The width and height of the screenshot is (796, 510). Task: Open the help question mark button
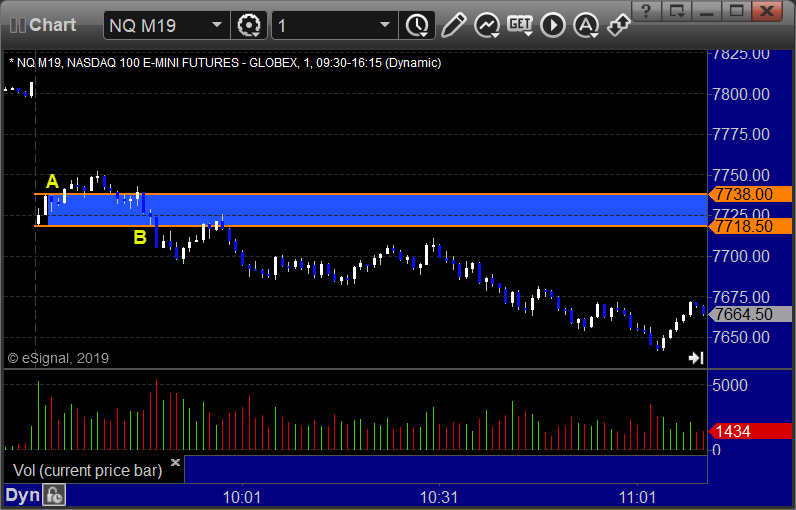click(646, 11)
